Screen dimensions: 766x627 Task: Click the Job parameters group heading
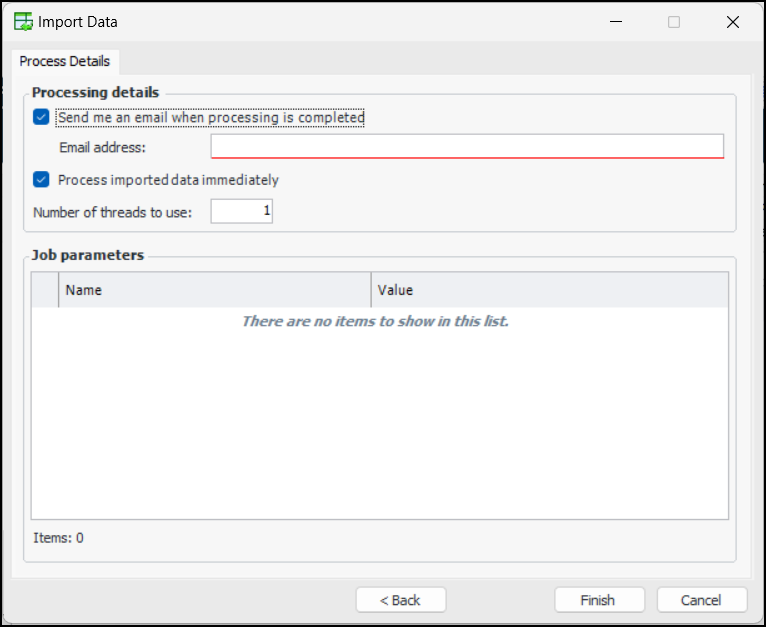coord(88,255)
